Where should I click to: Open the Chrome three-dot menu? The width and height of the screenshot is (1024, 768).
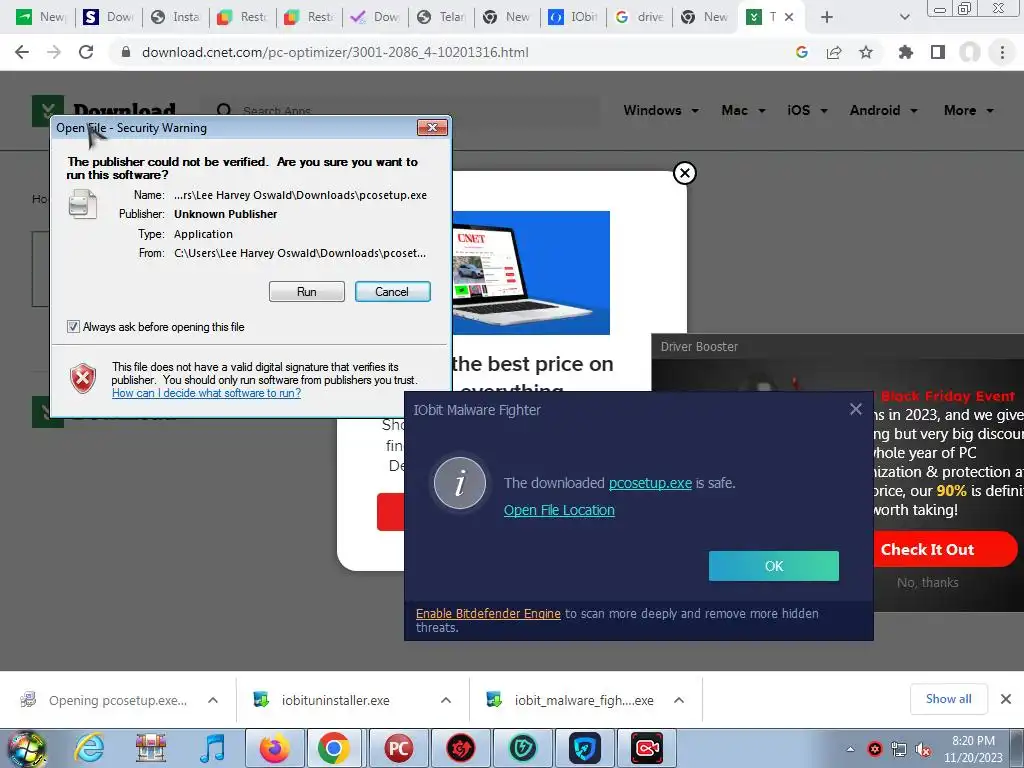[x=1002, y=52]
